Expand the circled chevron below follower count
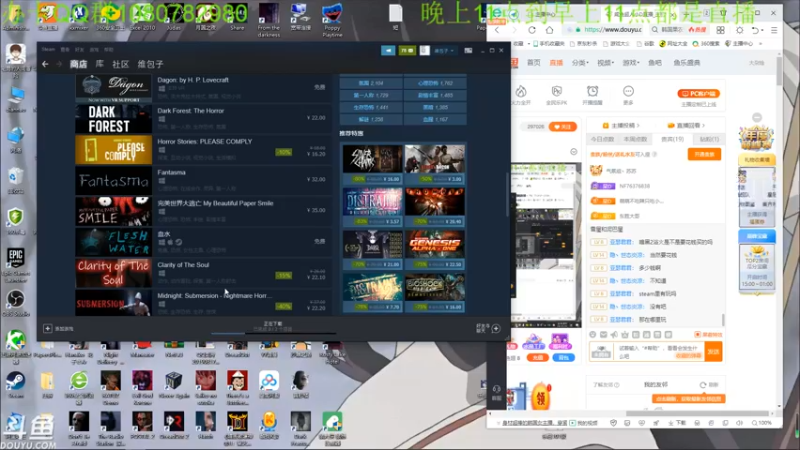Viewport: 800px width, 450px height. 573,152
